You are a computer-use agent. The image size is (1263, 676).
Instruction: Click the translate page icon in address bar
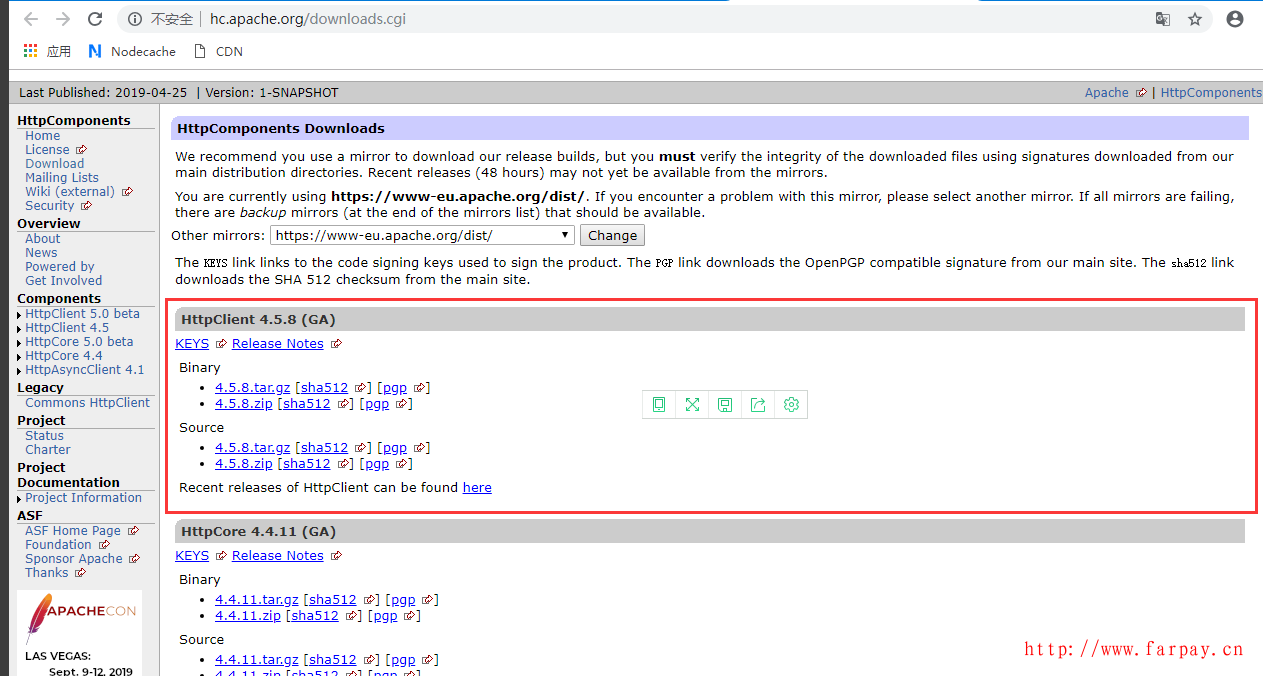point(1163,19)
